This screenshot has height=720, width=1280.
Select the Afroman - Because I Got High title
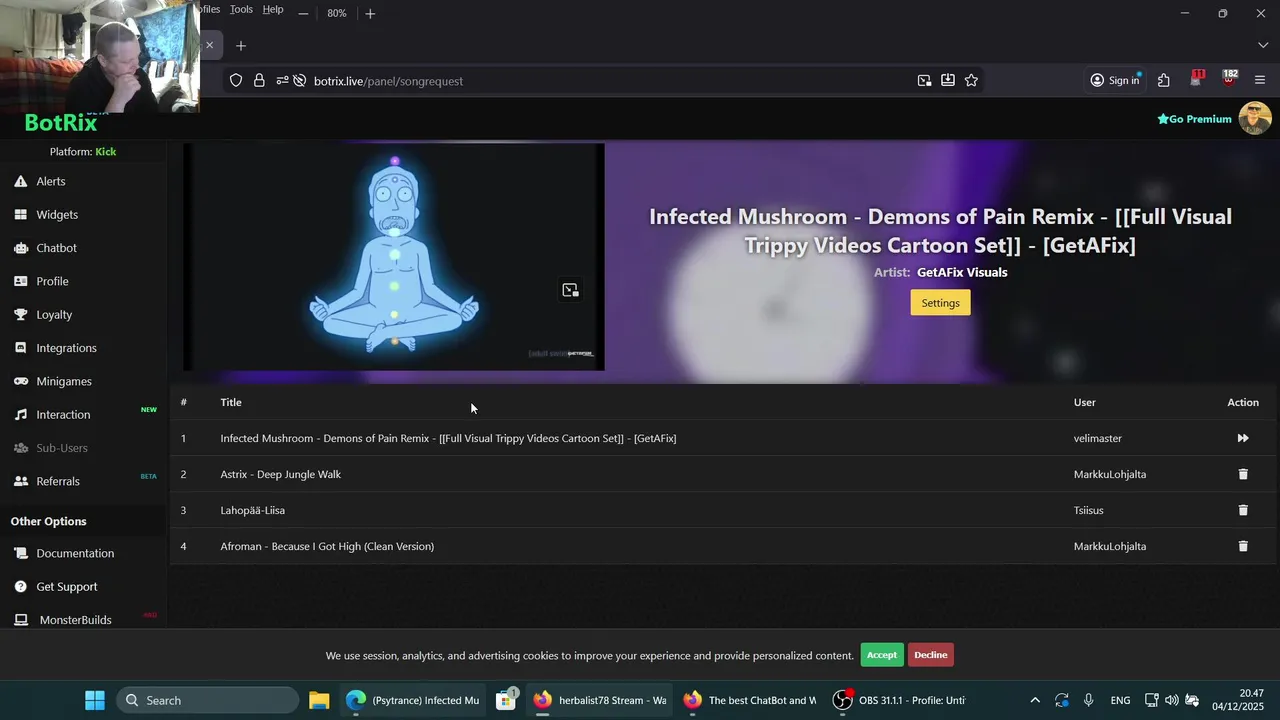(x=327, y=546)
